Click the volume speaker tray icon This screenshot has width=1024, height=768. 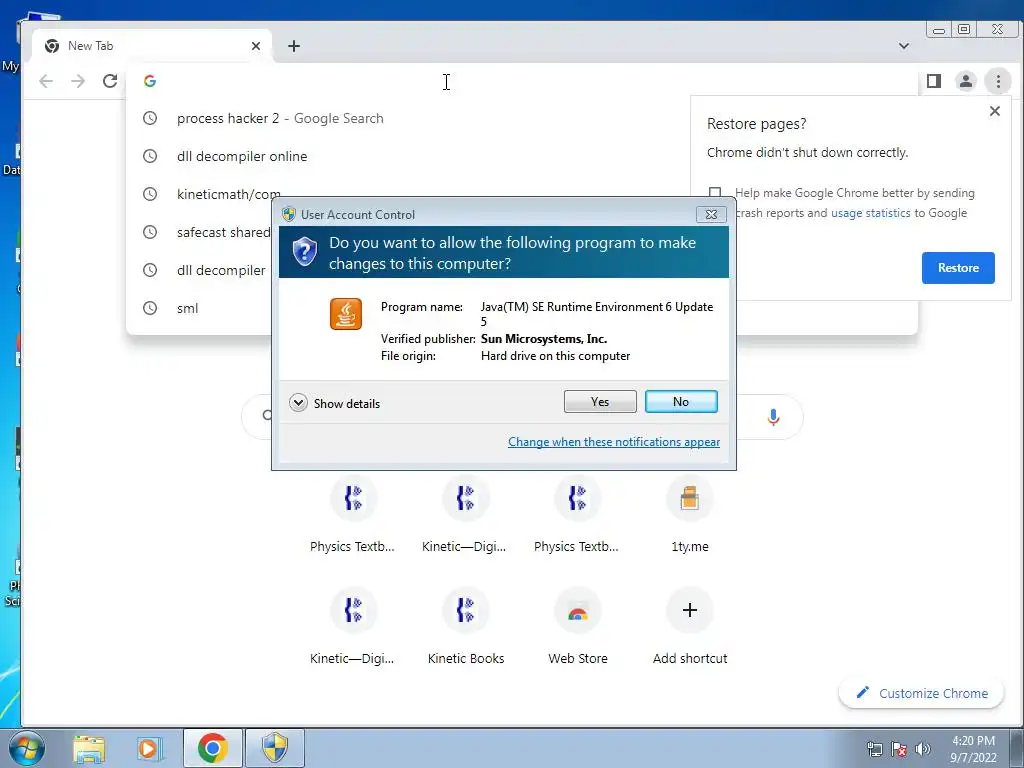click(x=922, y=749)
